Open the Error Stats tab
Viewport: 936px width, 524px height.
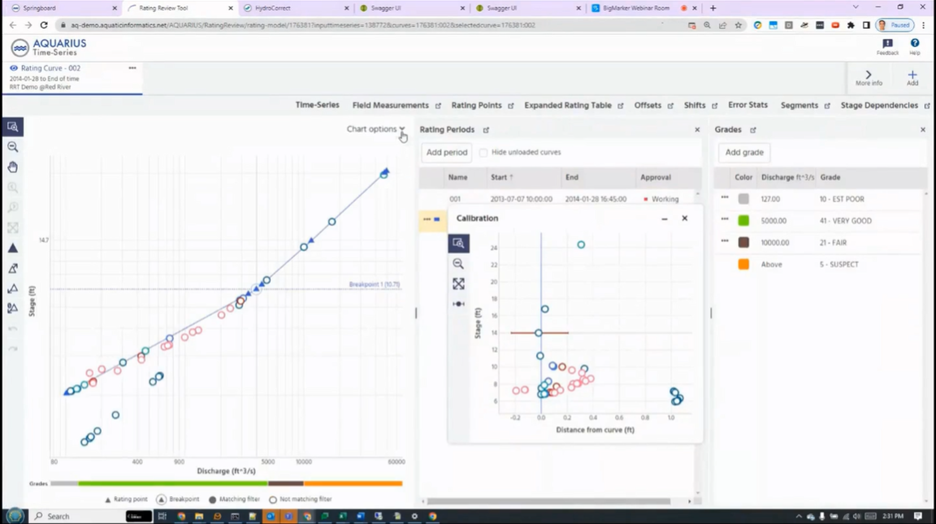pyautogui.click(x=747, y=105)
